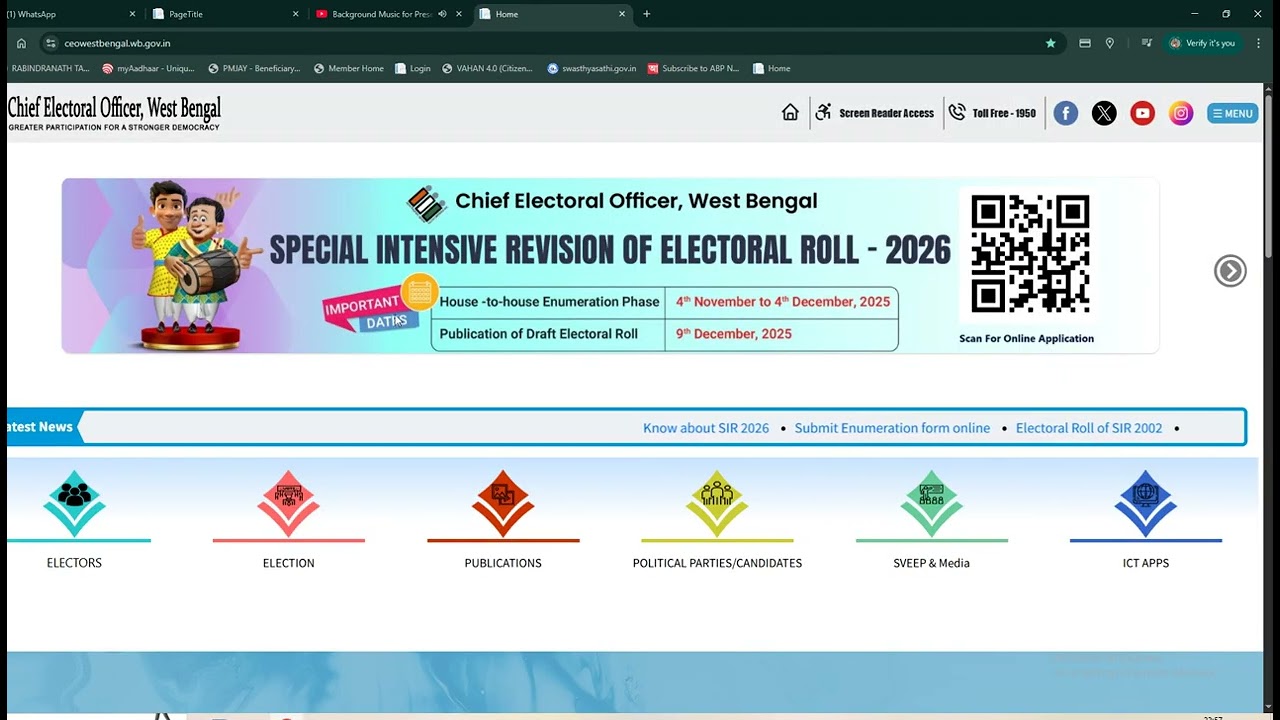Close the Home tab

[621, 14]
